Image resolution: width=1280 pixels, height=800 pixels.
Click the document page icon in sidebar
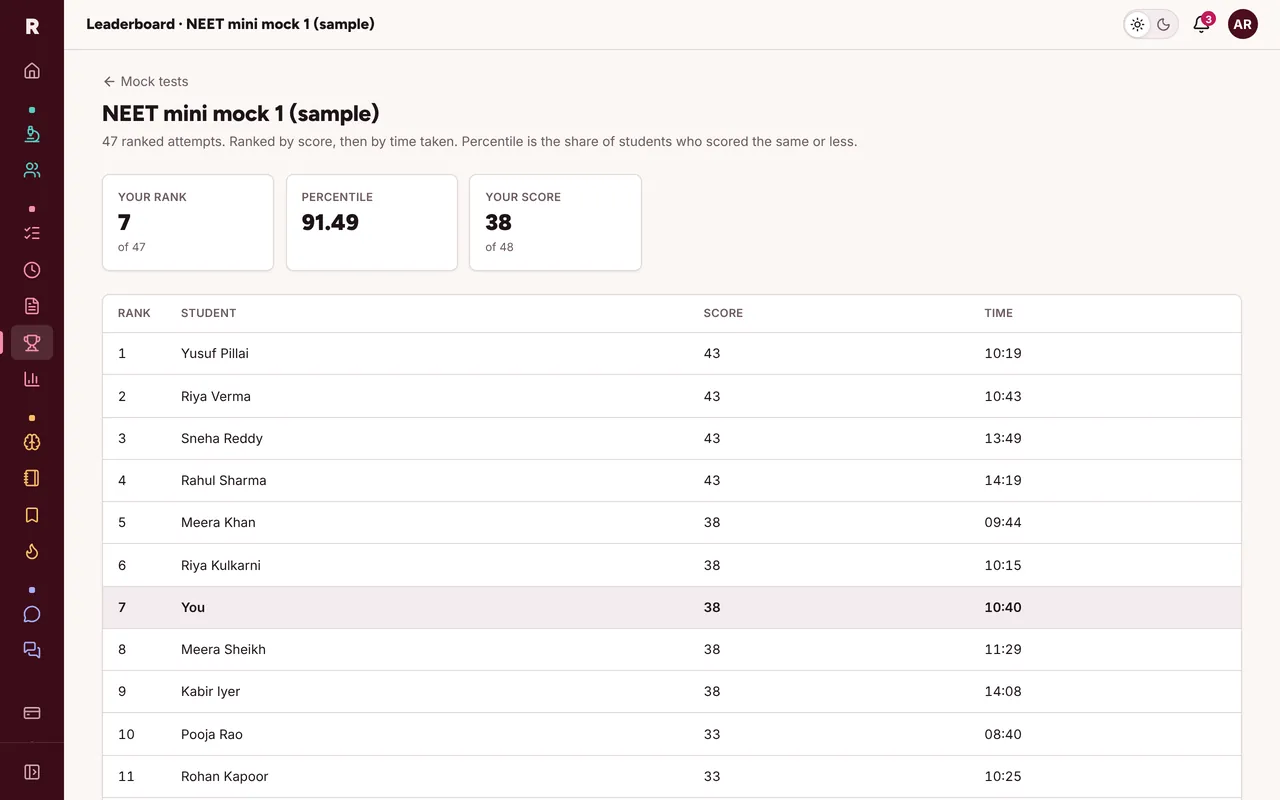(32, 306)
